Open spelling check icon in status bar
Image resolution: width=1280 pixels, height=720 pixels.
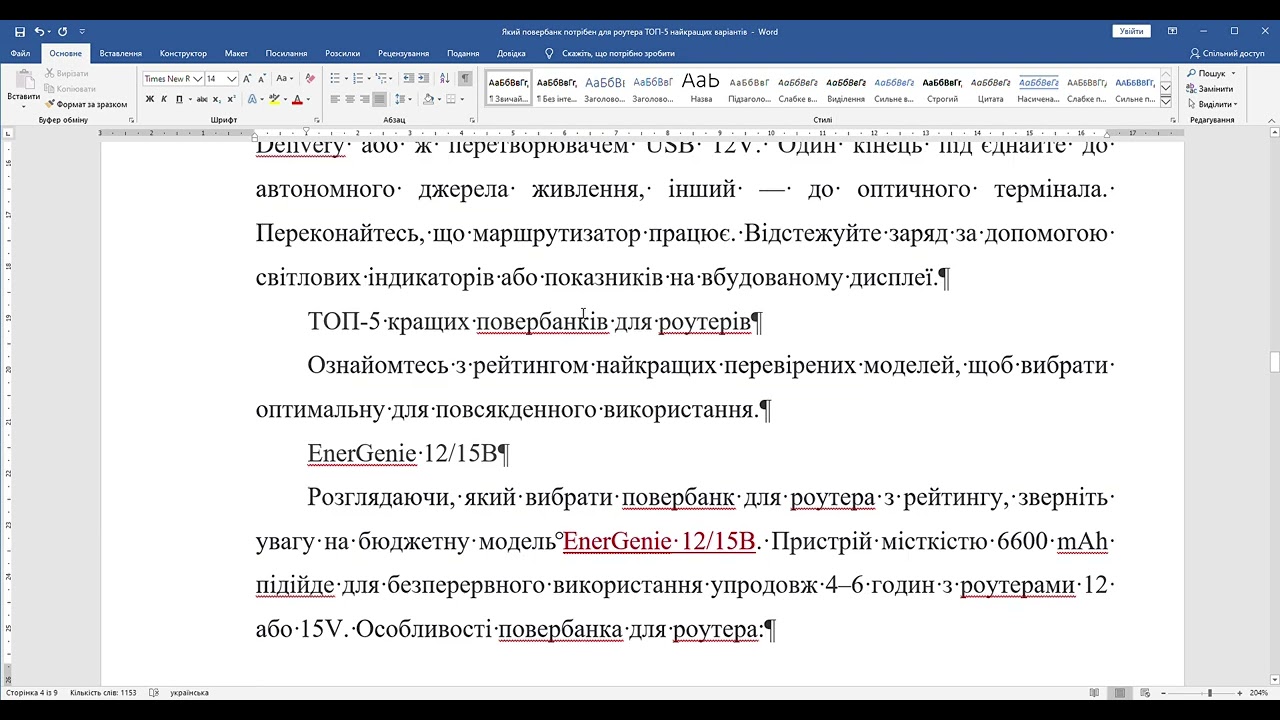click(154, 692)
